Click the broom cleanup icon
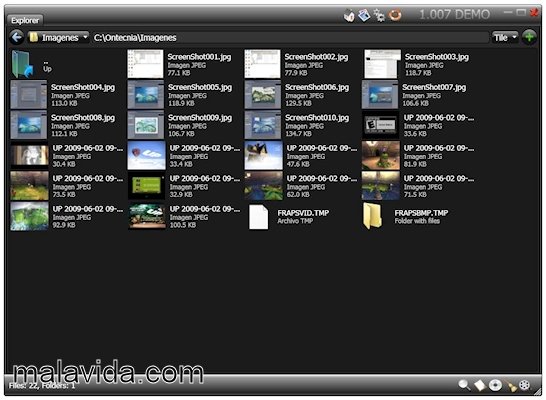The width and height of the screenshot is (546, 400). (x=511, y=386)
